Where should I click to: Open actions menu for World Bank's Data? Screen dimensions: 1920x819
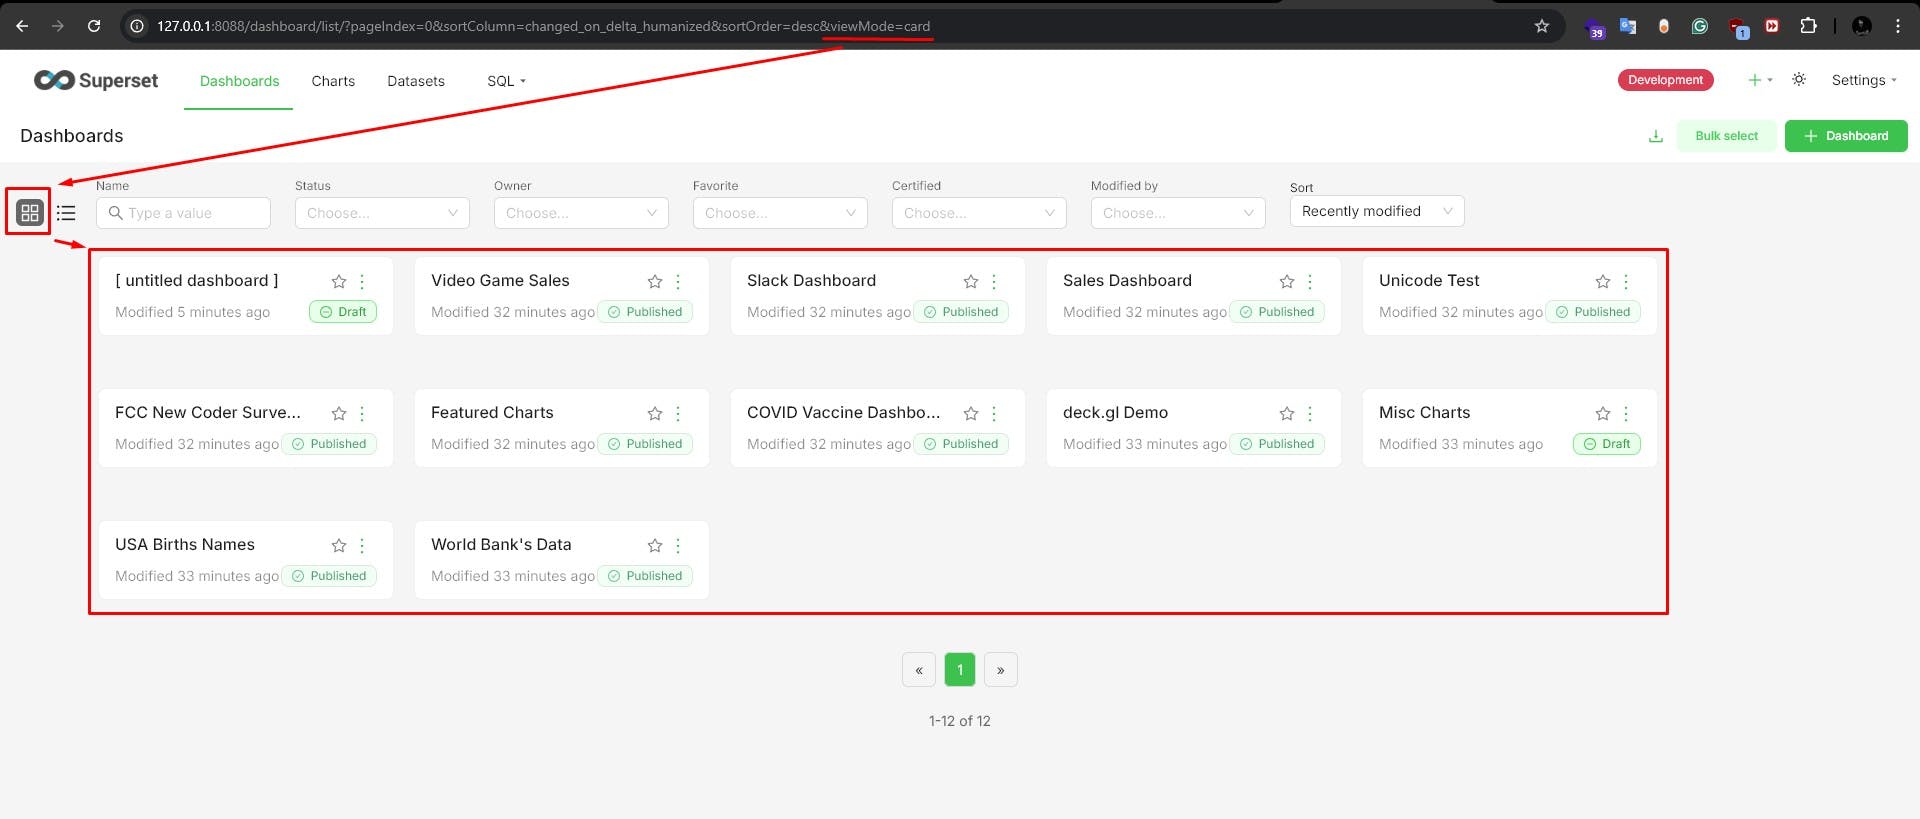[x=678, y=546]
